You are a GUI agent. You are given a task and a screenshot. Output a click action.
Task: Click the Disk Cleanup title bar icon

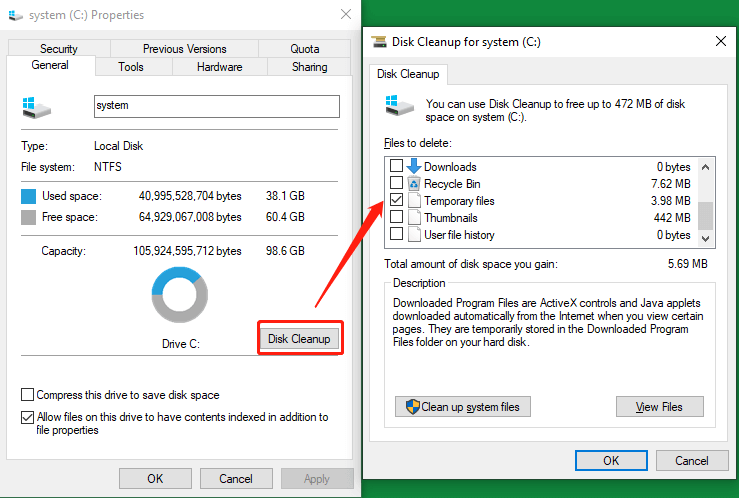(x=379, y=41)
